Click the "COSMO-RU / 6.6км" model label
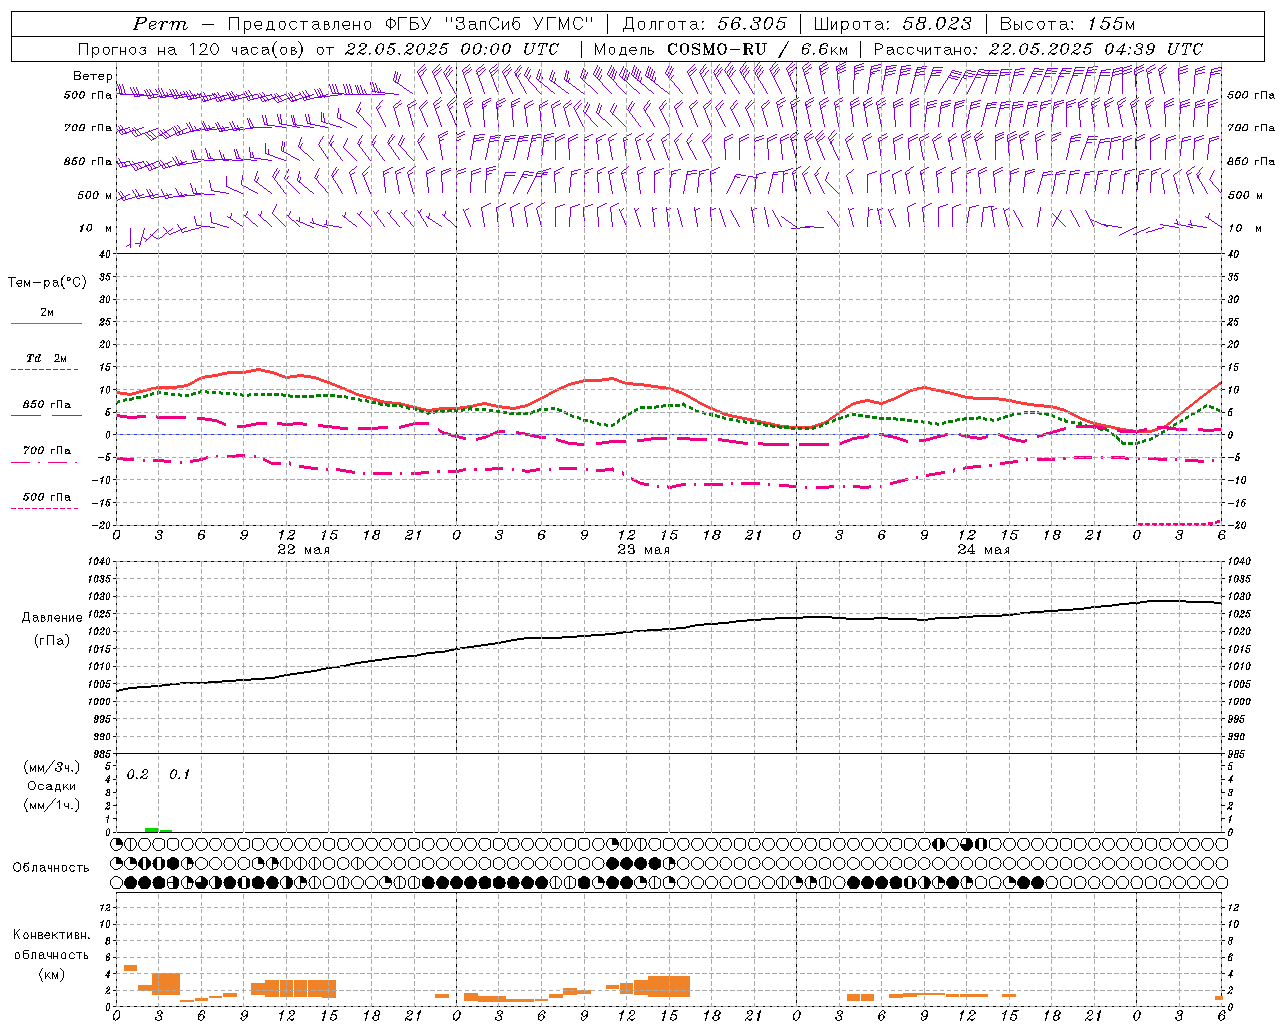This screenshot has width=1280, height=1024. coord(758,49)
